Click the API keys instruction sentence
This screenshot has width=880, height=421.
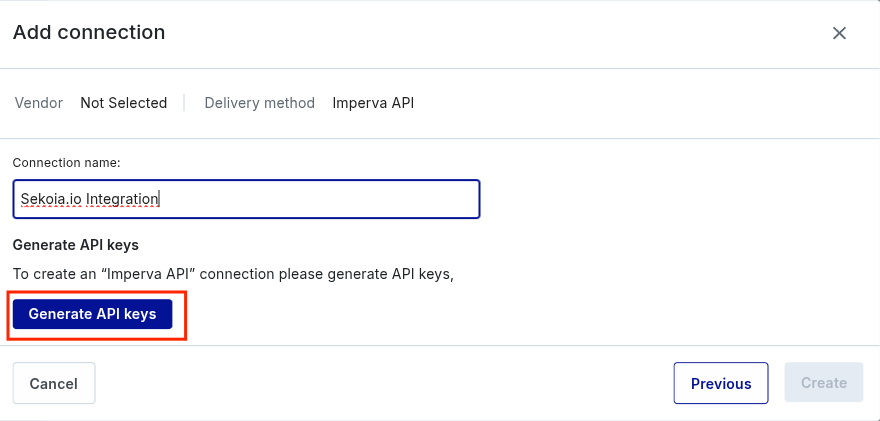(233, 273)
